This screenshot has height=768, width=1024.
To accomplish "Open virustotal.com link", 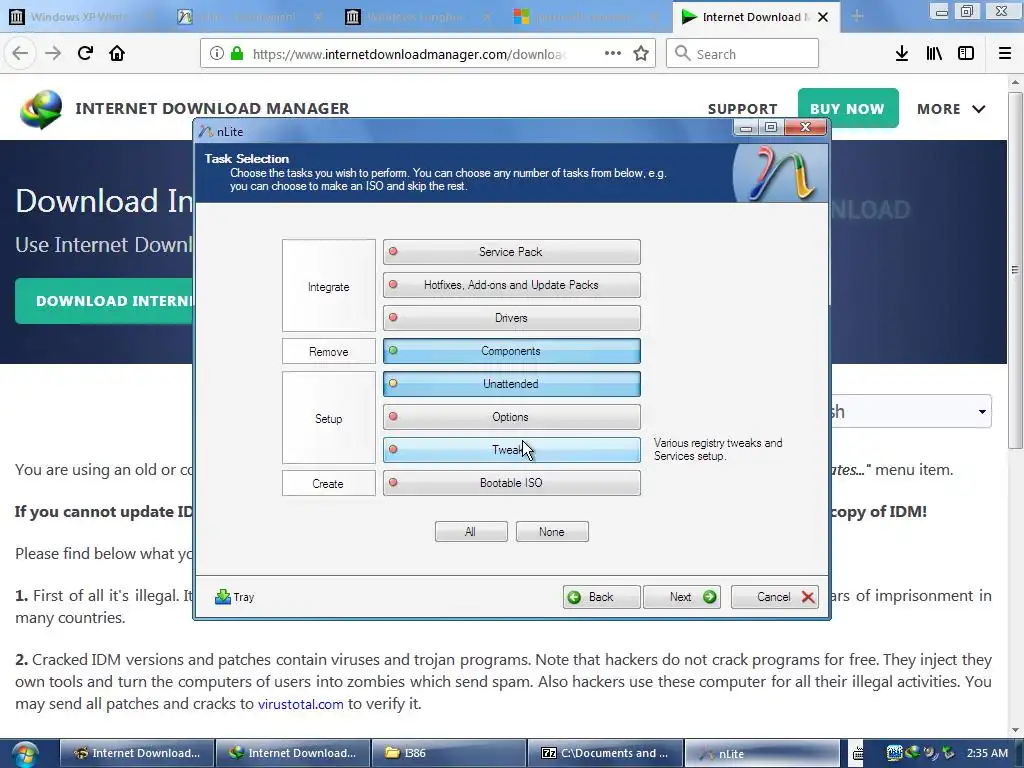I will click(300, 704).
